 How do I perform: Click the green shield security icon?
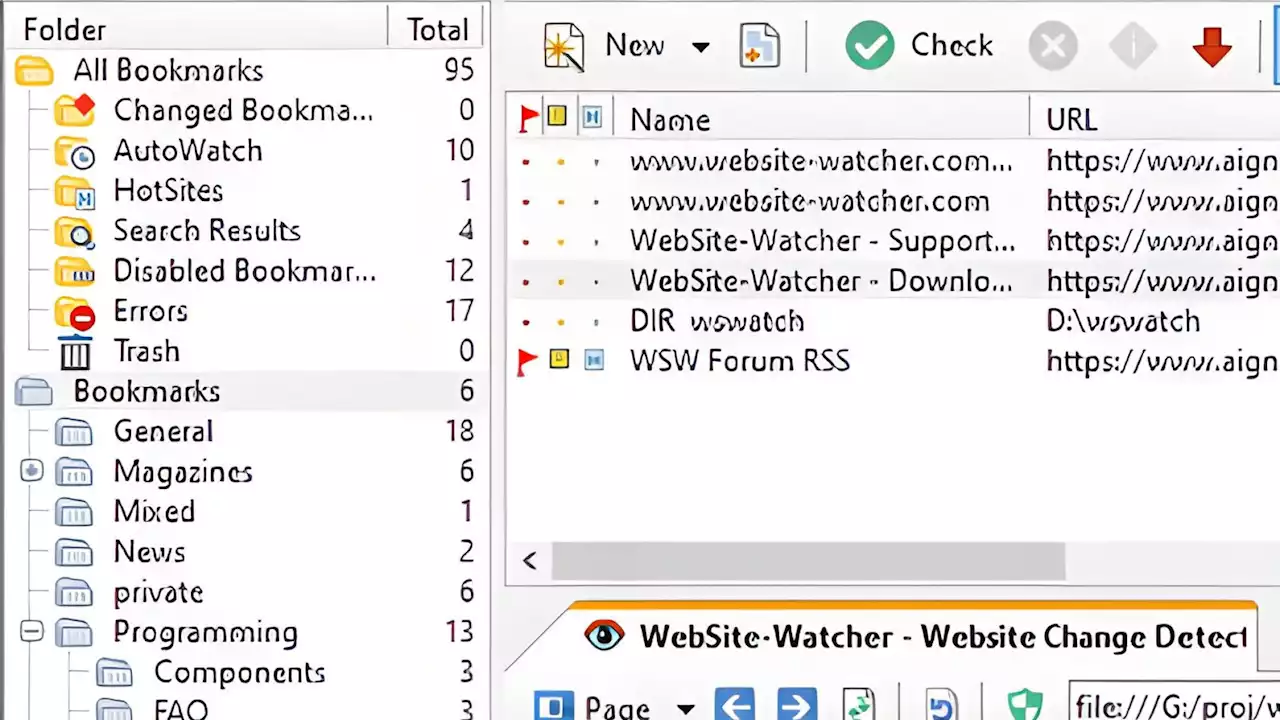1025,706
